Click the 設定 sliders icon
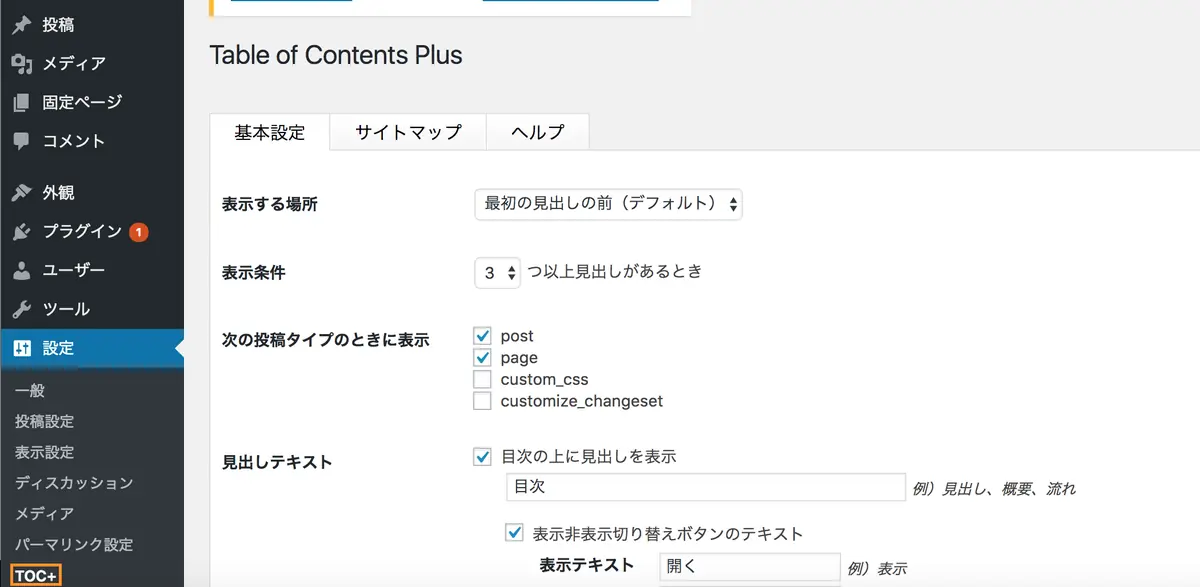 pyautogui.click(x=21, y=348)
